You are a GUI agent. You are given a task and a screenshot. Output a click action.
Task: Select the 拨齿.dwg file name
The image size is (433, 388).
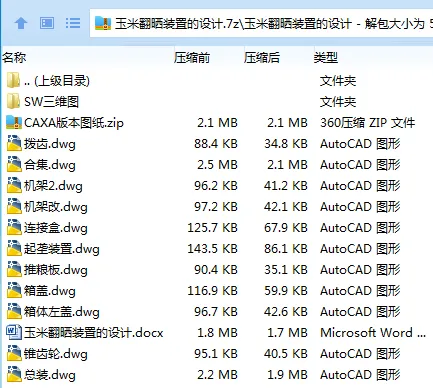(x=50, y=144)
